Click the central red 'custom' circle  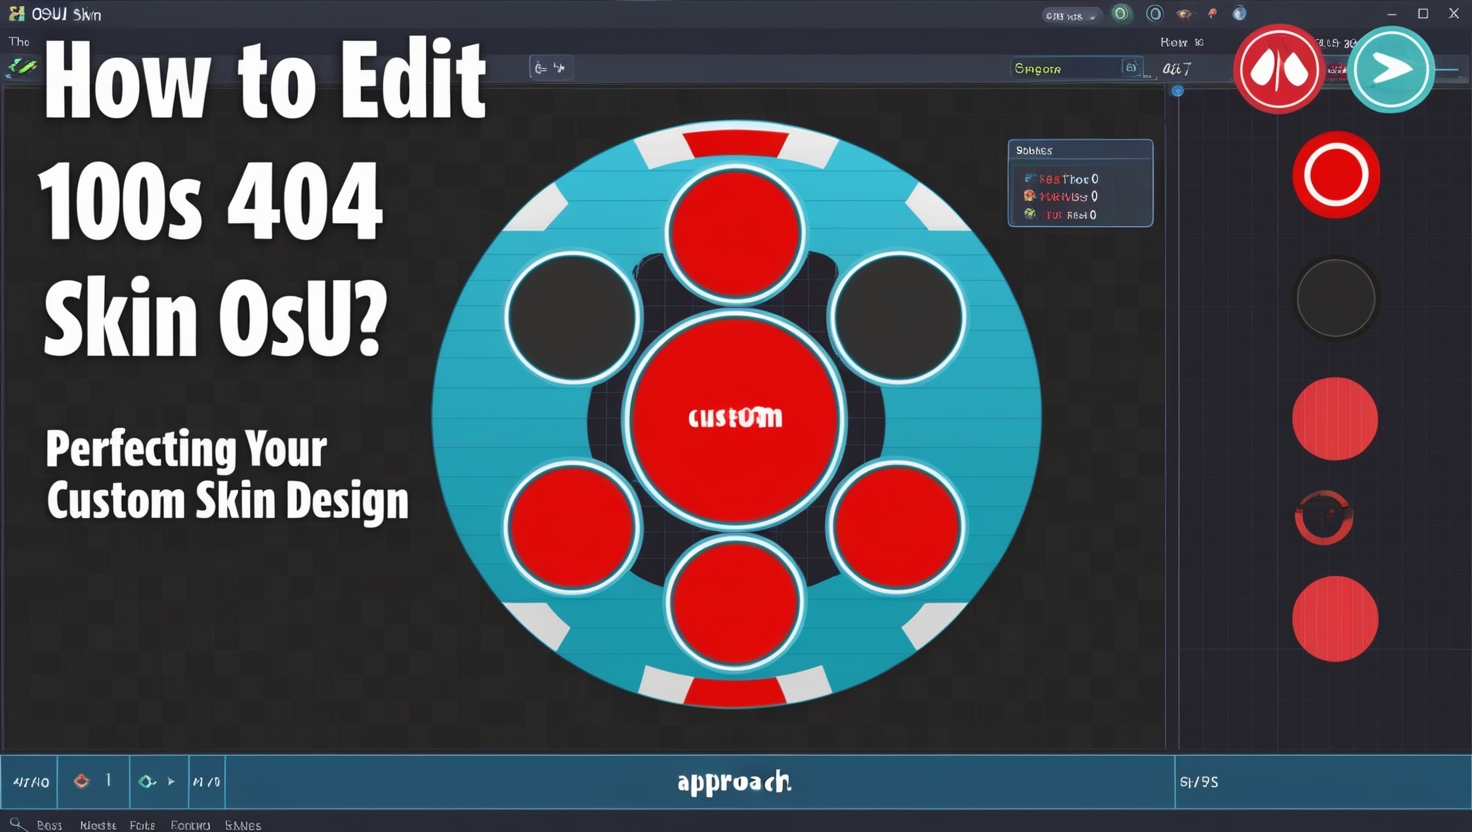point(735,418)
